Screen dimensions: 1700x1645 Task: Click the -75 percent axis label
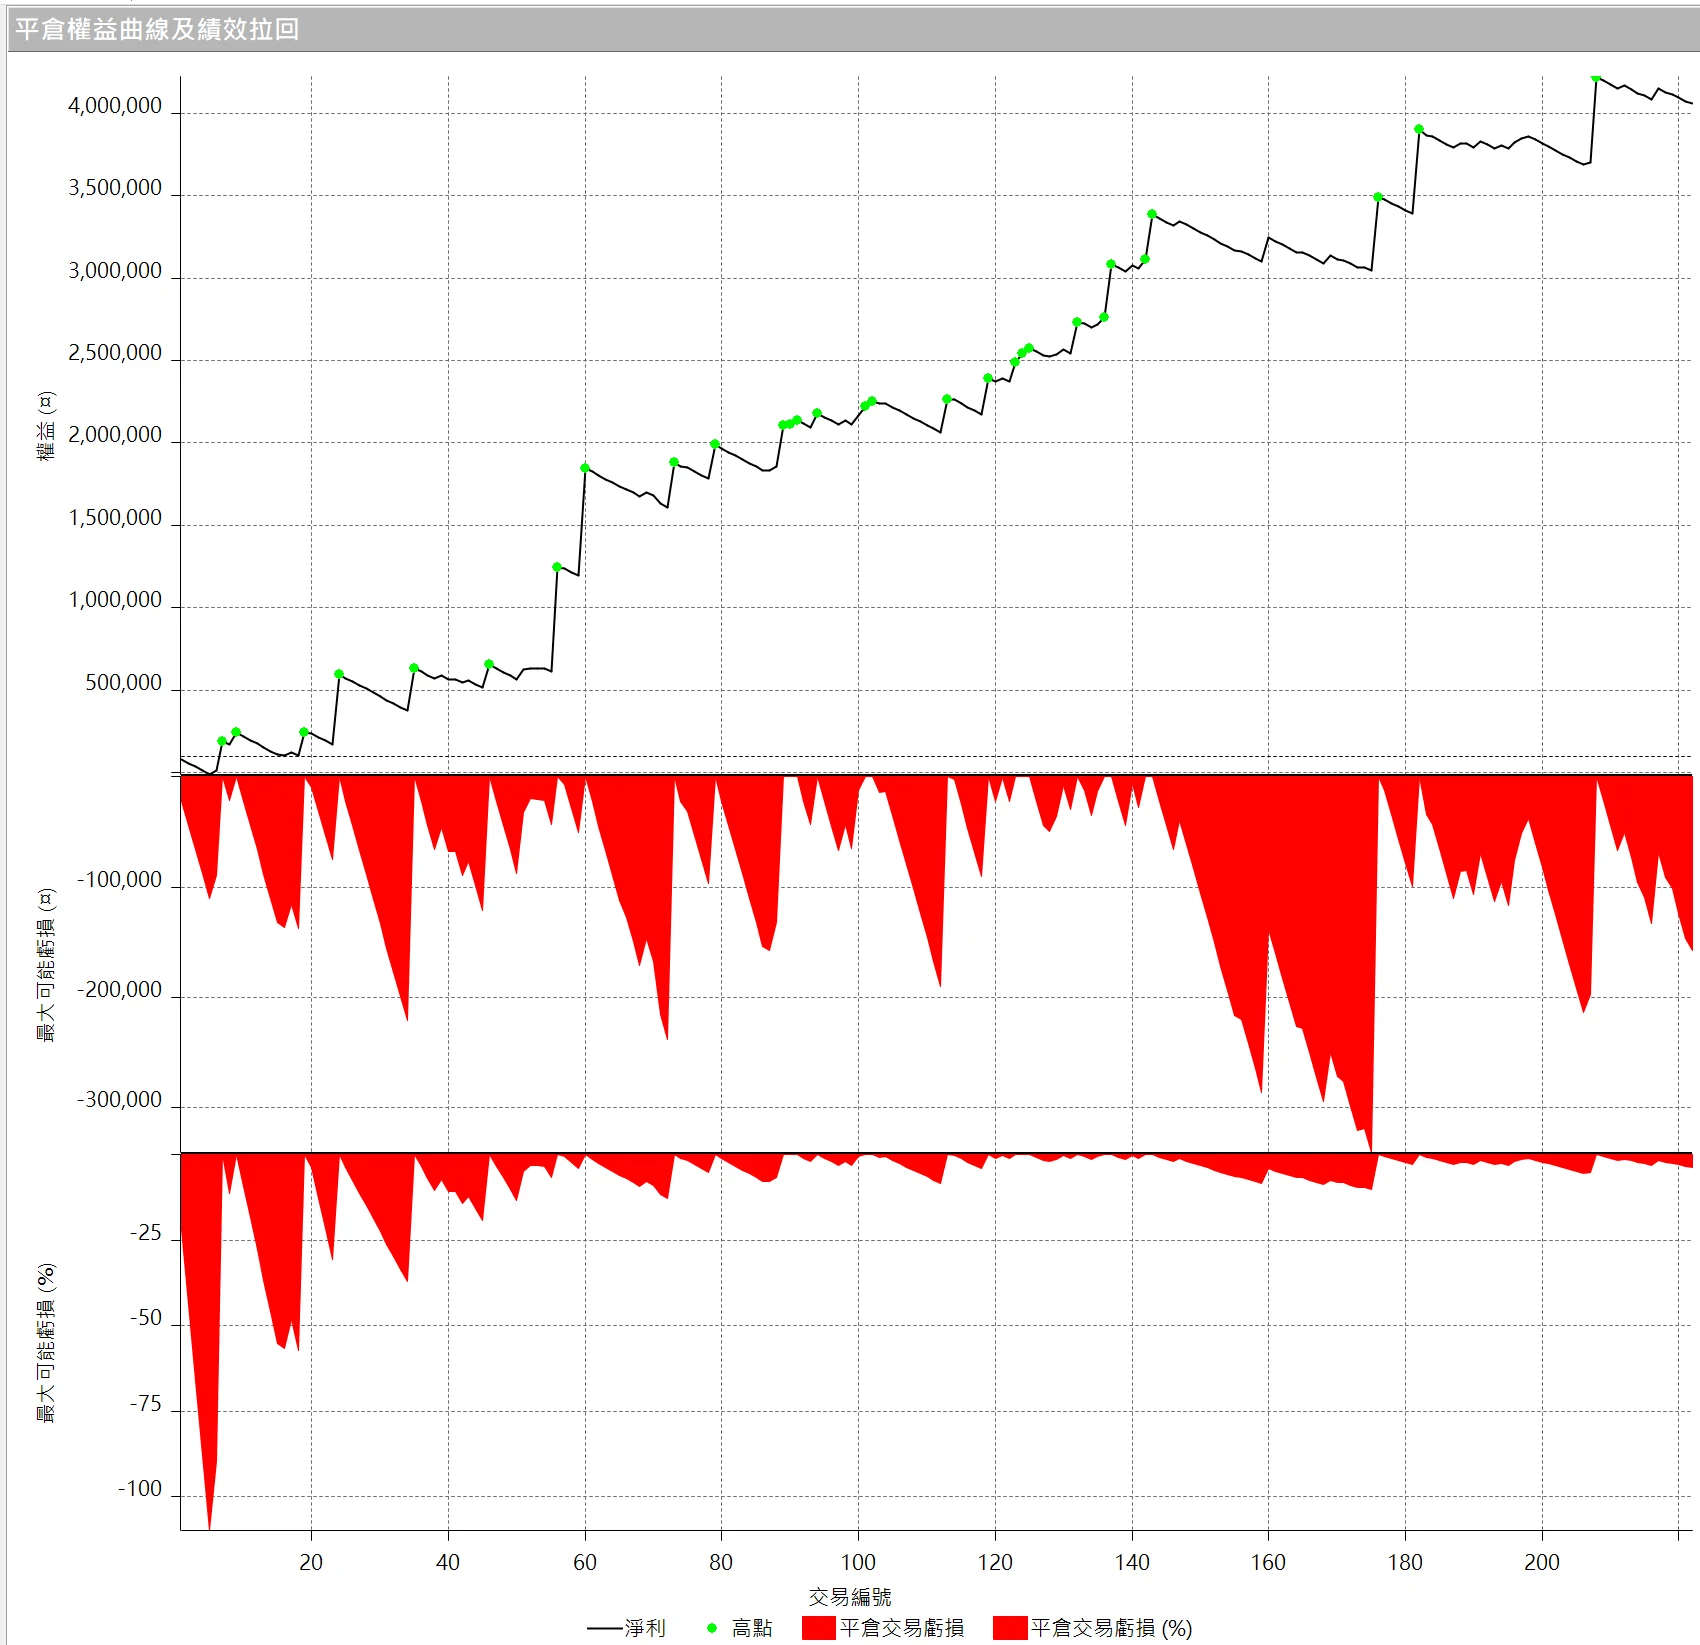(145, 1404)
